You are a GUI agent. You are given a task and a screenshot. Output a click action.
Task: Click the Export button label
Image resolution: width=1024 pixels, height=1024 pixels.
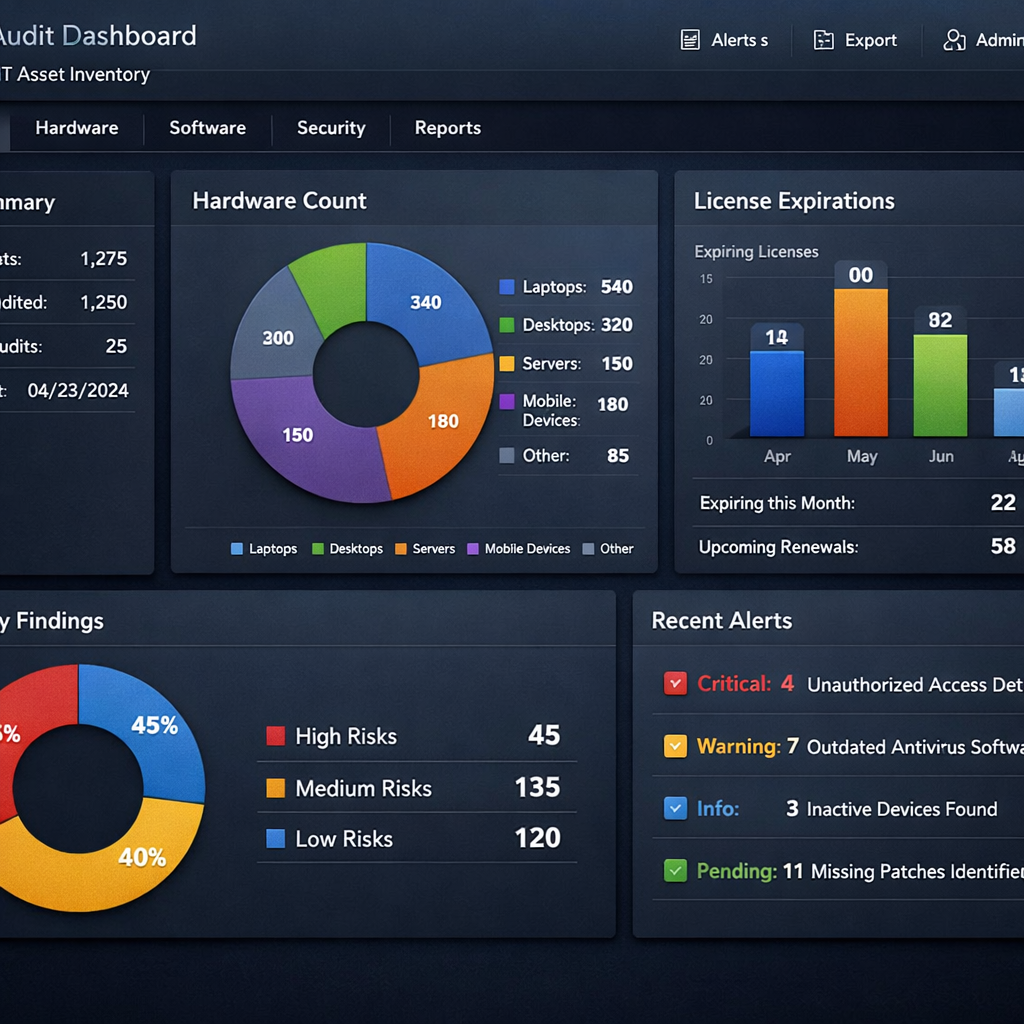point(871,40)
